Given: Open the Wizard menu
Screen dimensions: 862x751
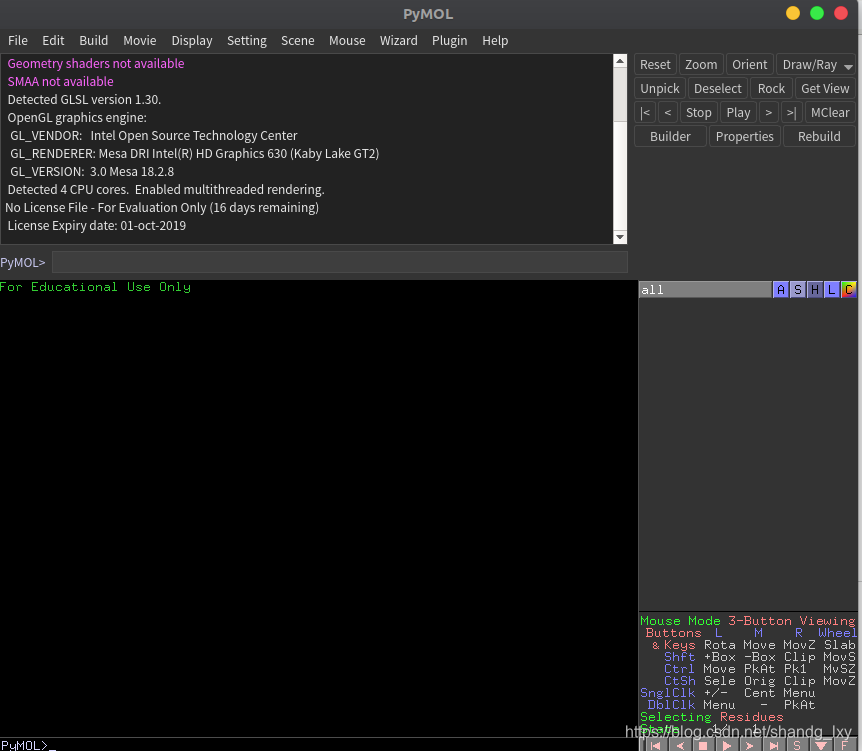Looking at the screenshot, I should click(x=399, y=41).
